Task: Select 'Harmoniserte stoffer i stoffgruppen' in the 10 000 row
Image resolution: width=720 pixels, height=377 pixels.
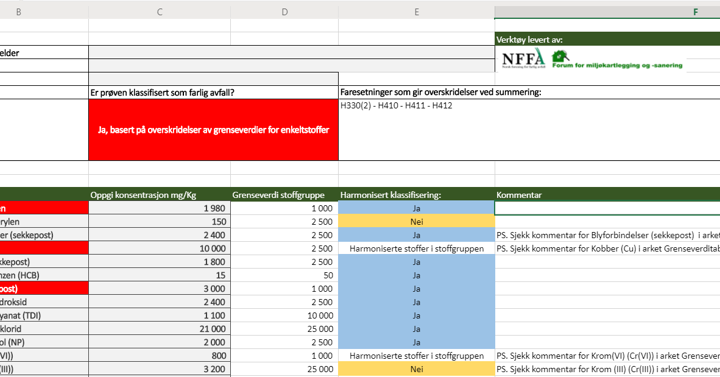Action: 416,248
